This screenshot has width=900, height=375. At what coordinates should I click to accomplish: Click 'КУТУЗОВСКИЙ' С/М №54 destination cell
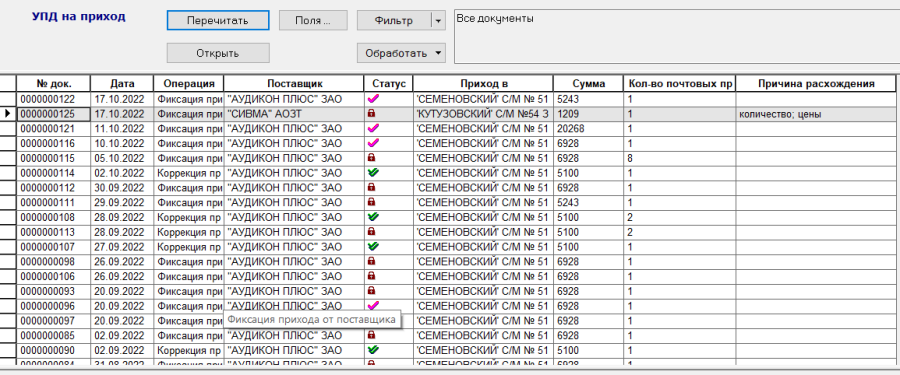pyautogui.click(x=483, y=114)
